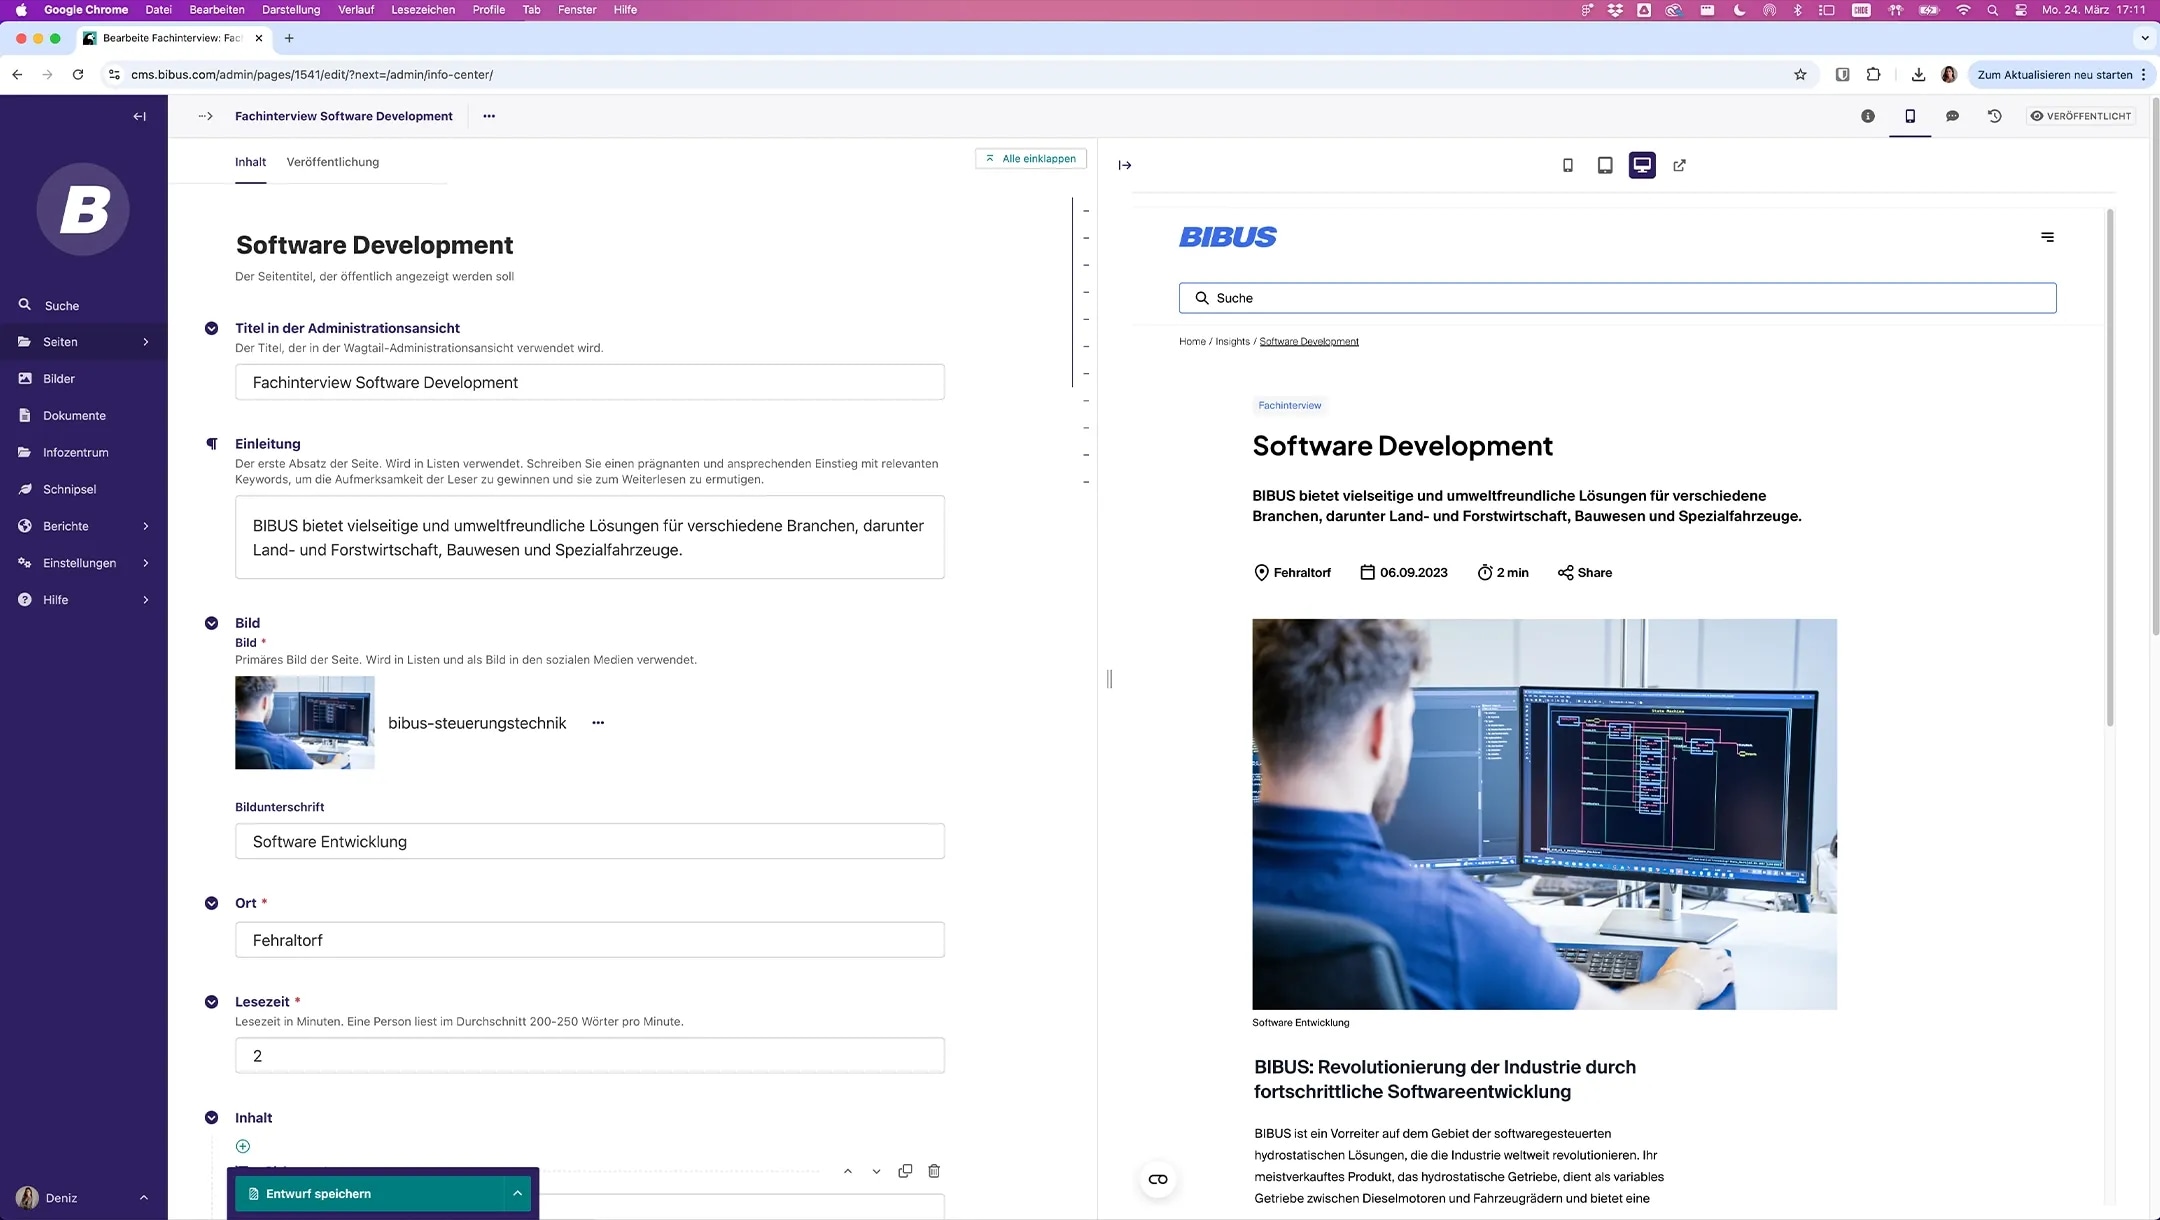Open hamburger menu in BIBUS preview
This screenshot has width=2160, height=1220.
(x=2047, y=237)
